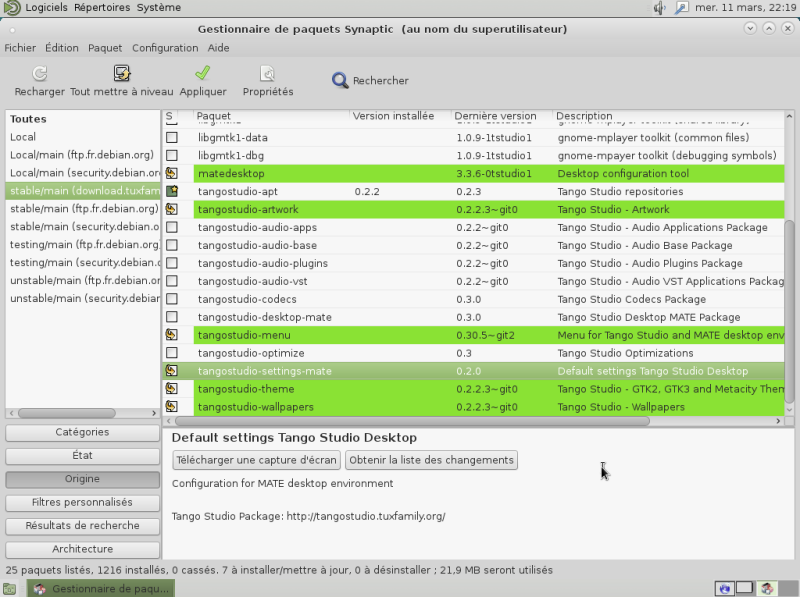This screenshot has width=800, height=597.
Task: Click the first workspace switcher cell
Action: pos(724,588)
